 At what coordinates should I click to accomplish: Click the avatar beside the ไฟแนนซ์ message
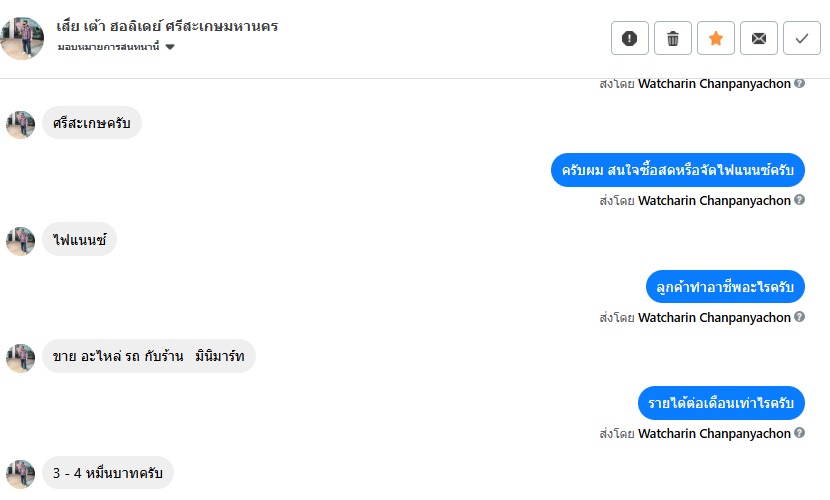click(x=20, y=240)
